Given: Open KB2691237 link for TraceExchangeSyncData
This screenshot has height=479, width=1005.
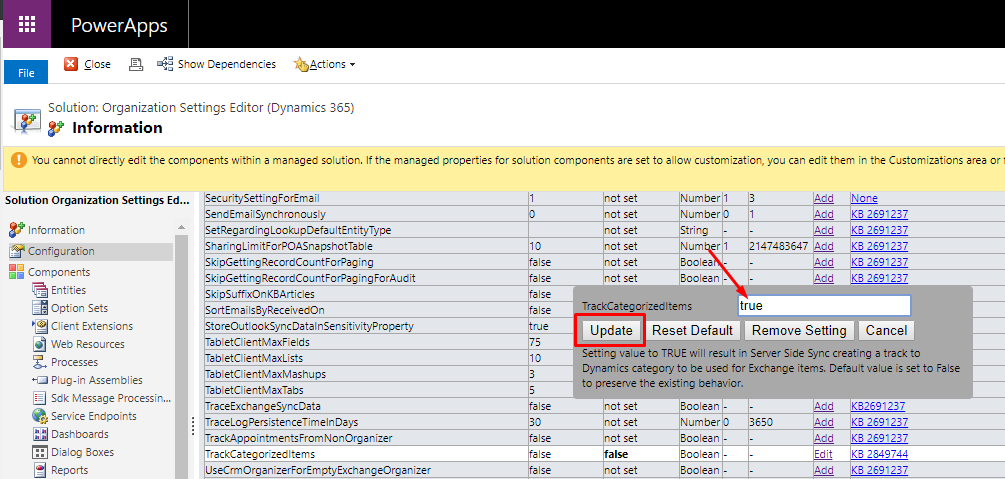Looking at the screenshot, I should click(878, 406).
